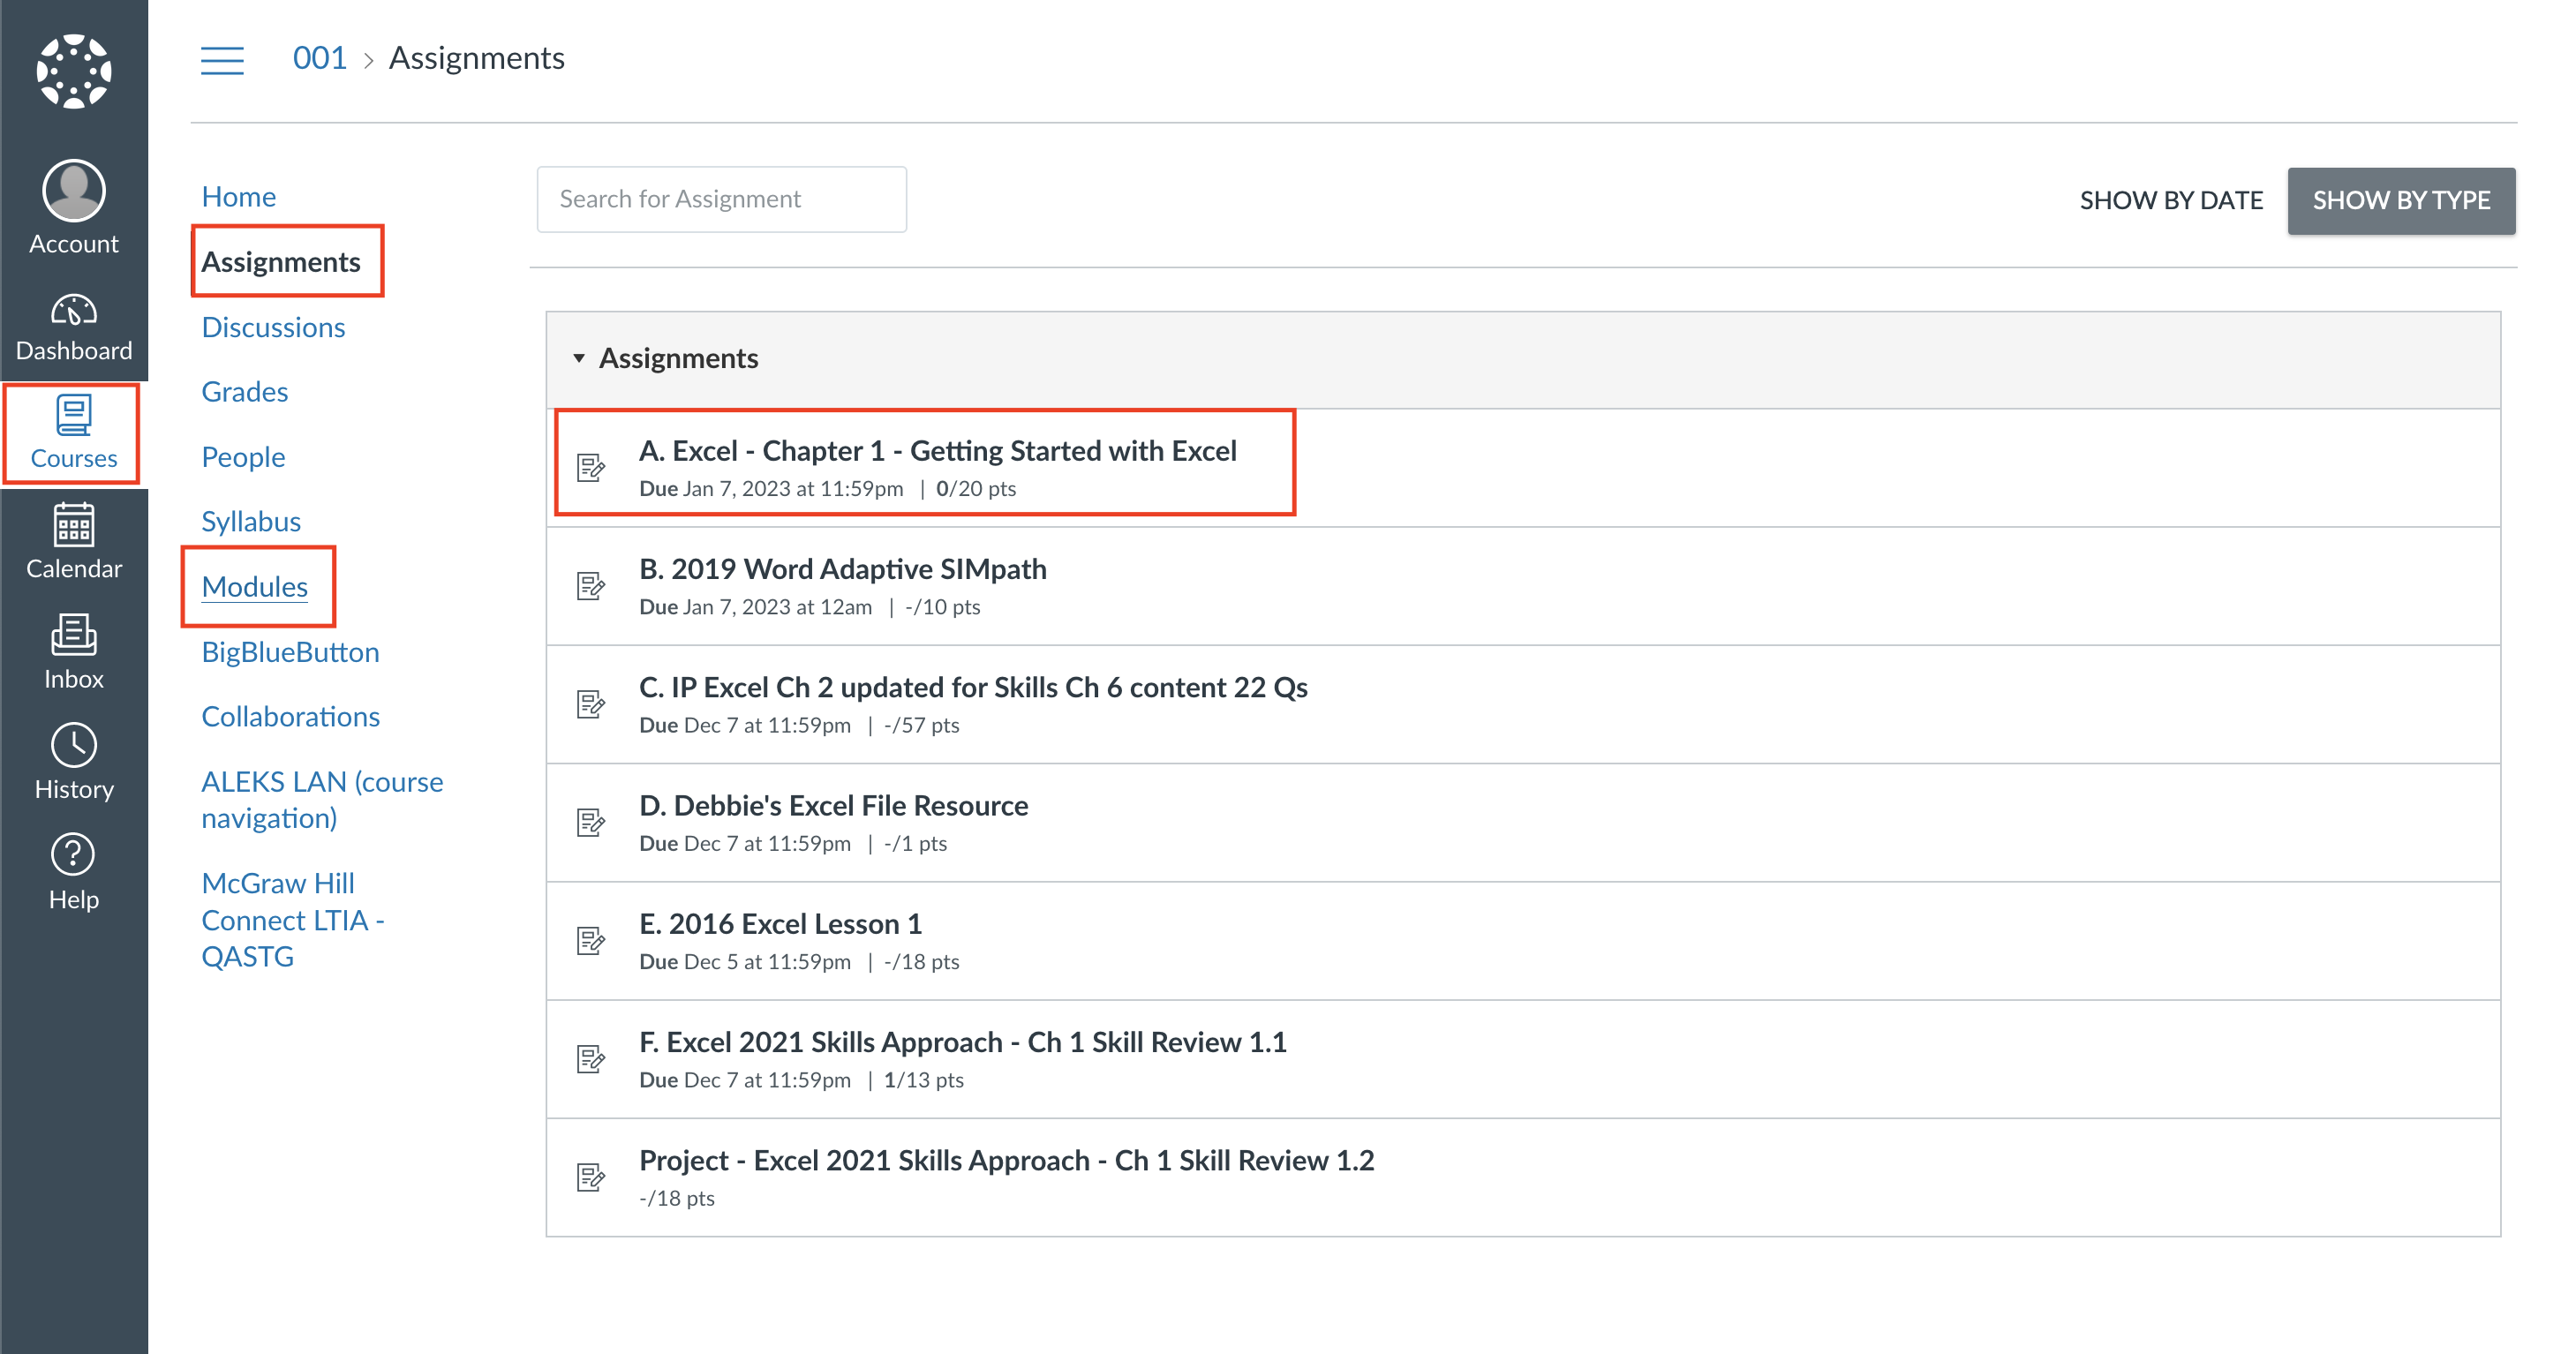Go to the Dashboard icon
The image size is (2576, 1354).
(x=73, y=311)
